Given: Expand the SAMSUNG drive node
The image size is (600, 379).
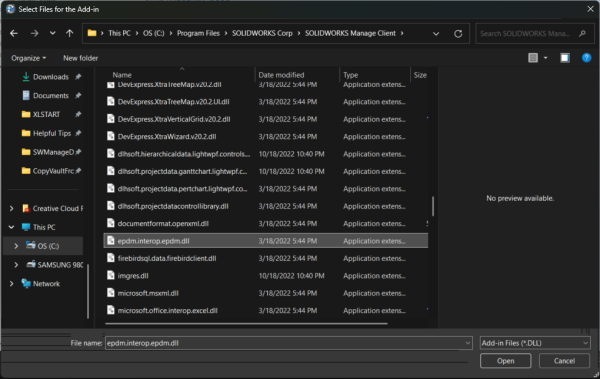Looking at the screenshot, I should [x=16, y=265].
